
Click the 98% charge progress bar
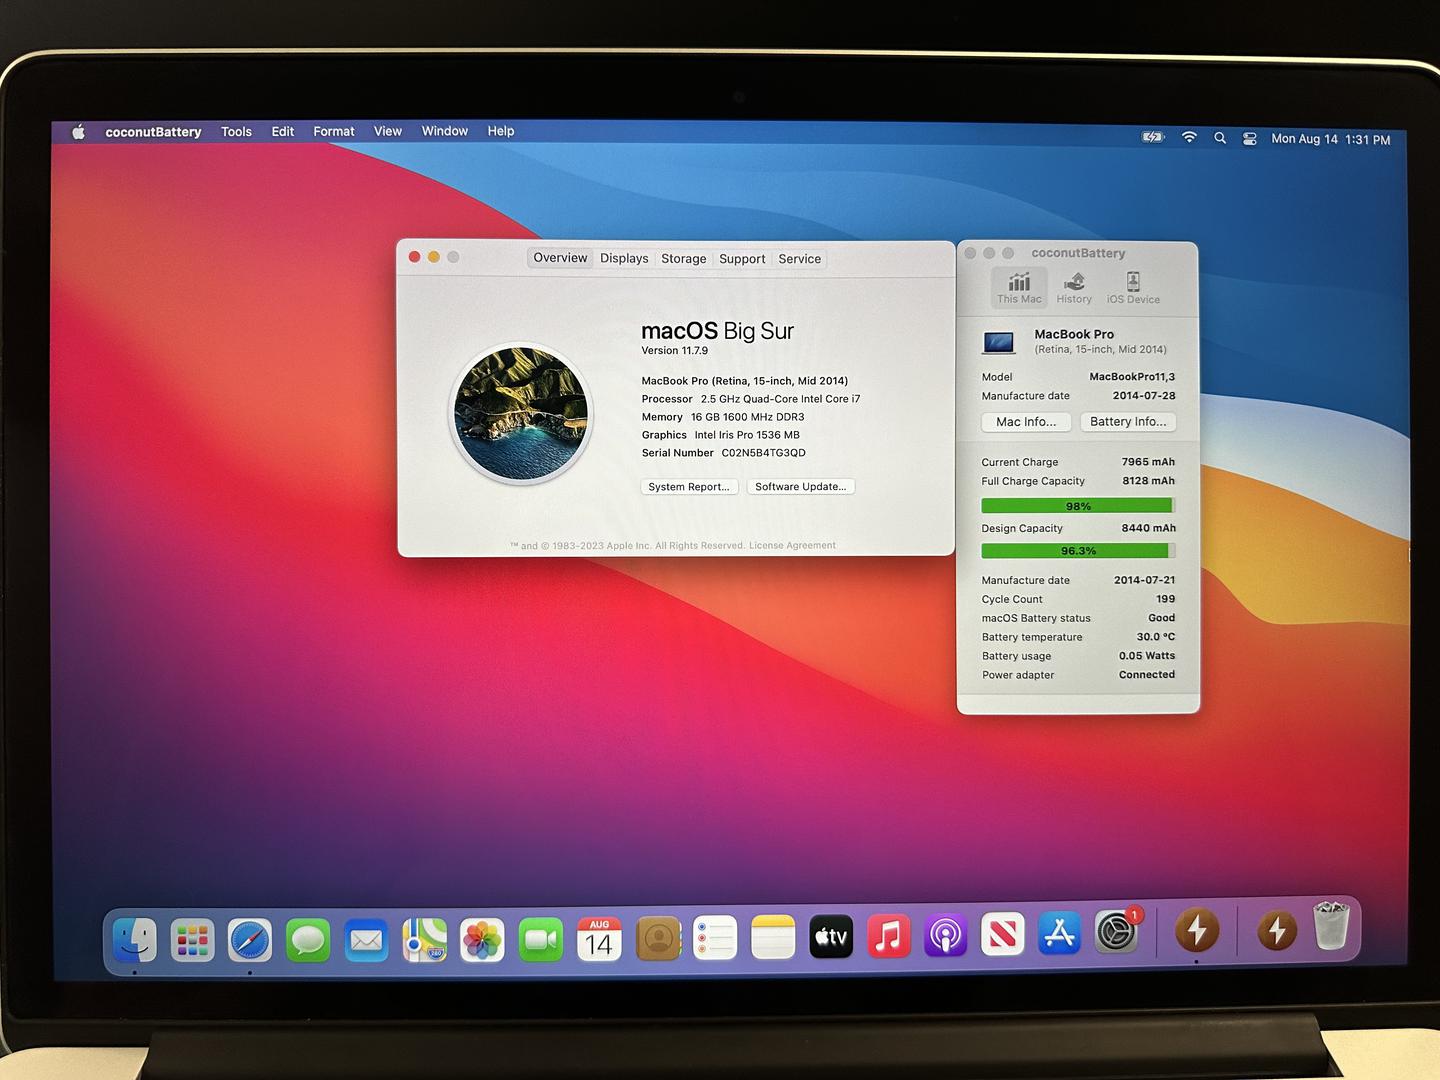[1078, 506]
